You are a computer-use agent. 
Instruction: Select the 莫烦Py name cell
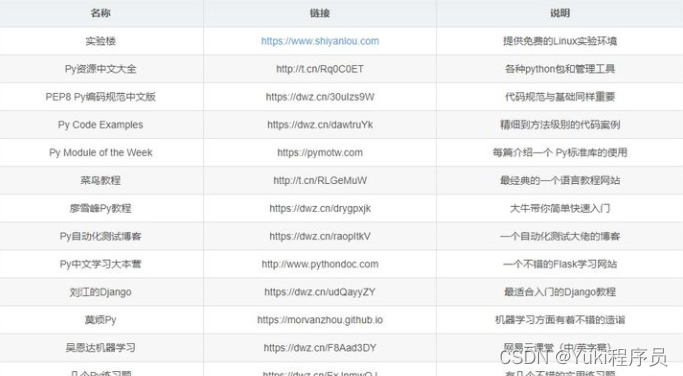point(101,320)
